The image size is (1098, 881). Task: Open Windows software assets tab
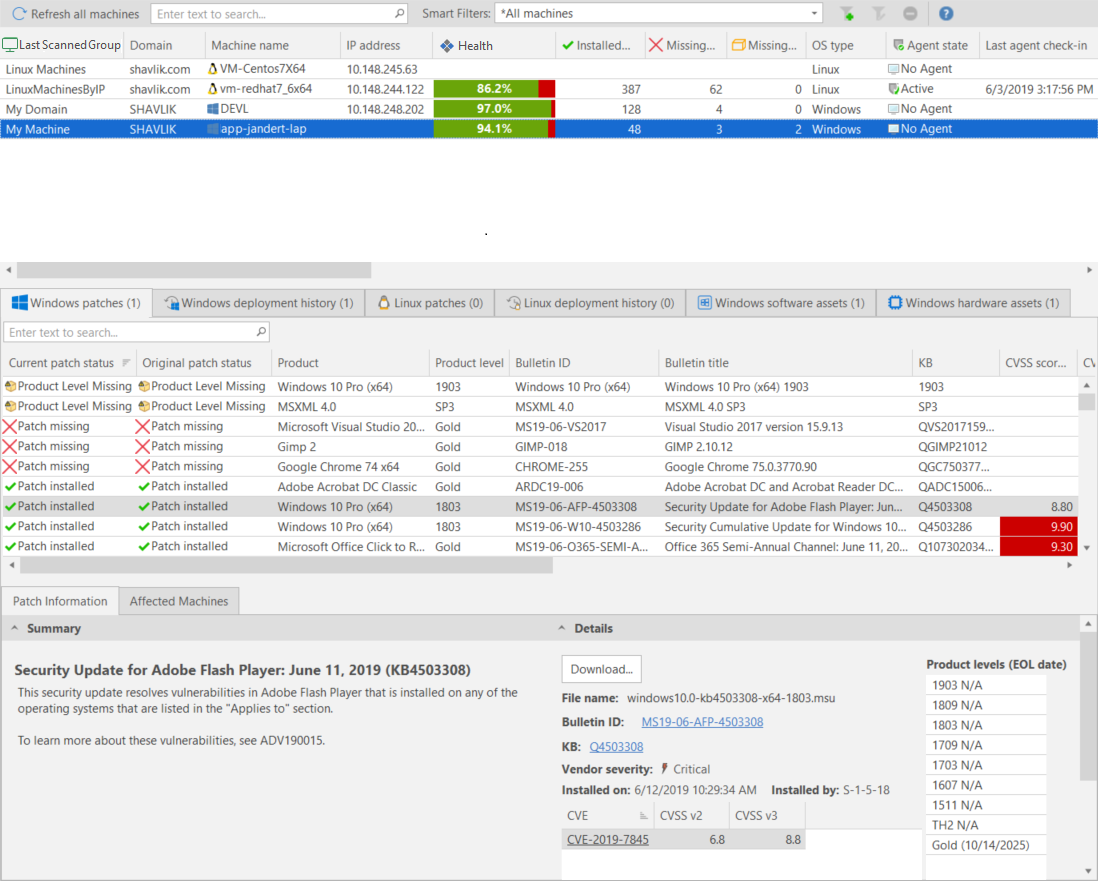[x=781, y=303]
